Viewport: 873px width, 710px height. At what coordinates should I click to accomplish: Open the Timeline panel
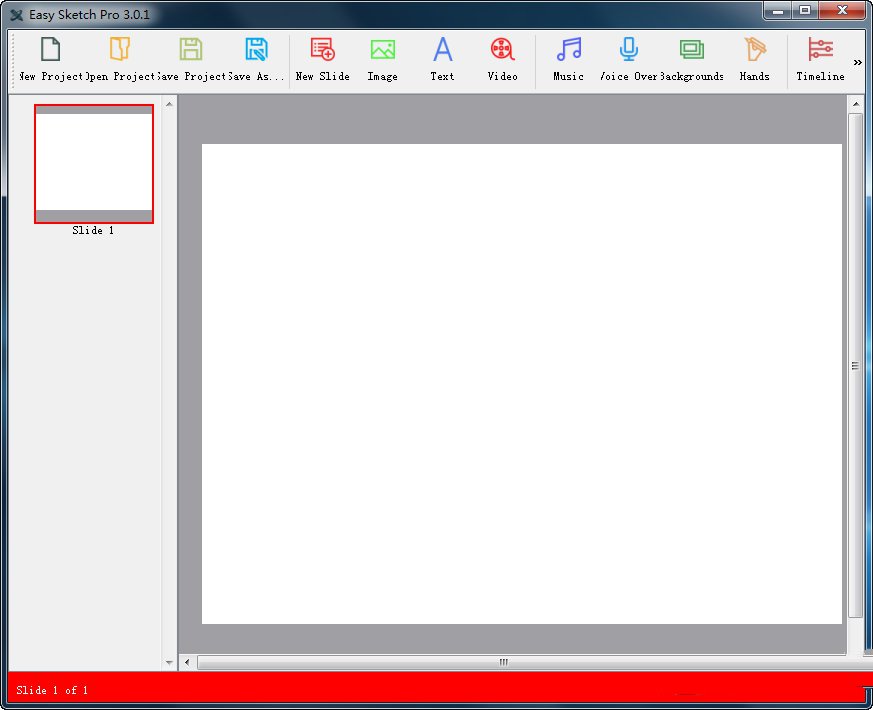(820, 50)
